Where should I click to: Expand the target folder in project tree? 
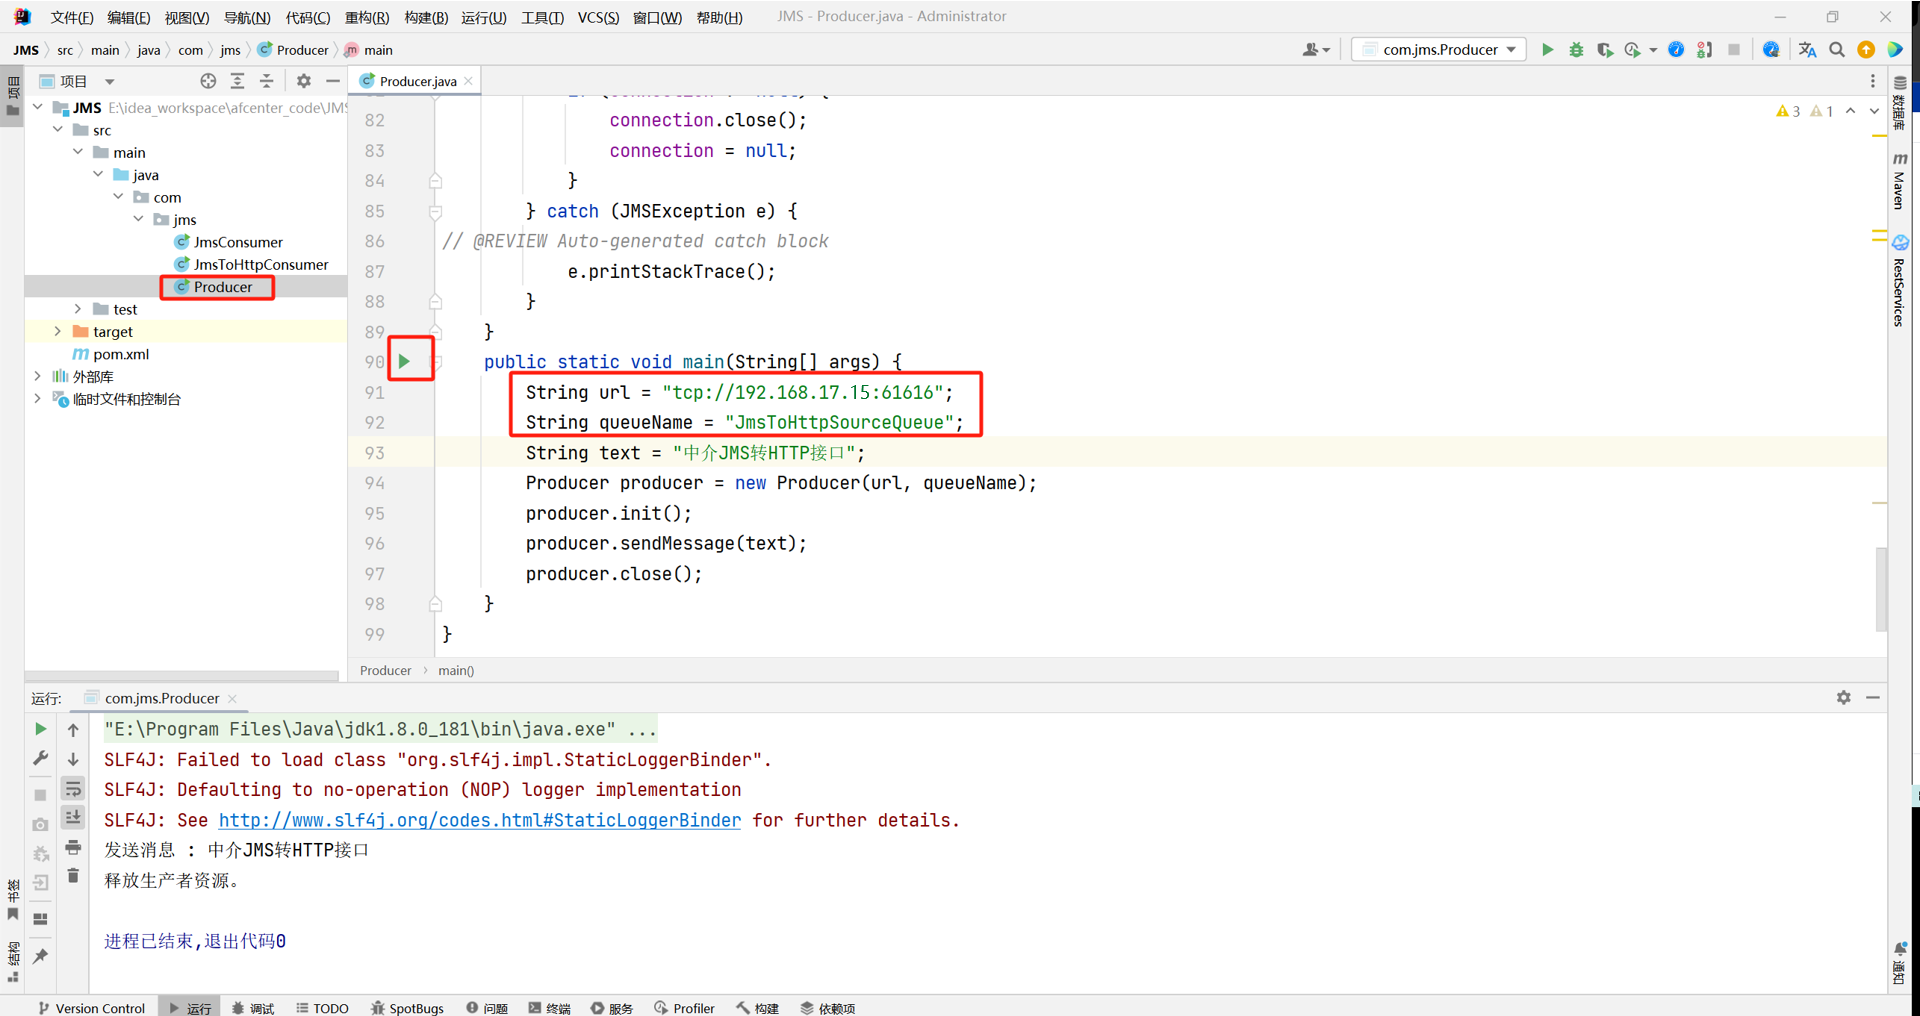pos(58,331)
